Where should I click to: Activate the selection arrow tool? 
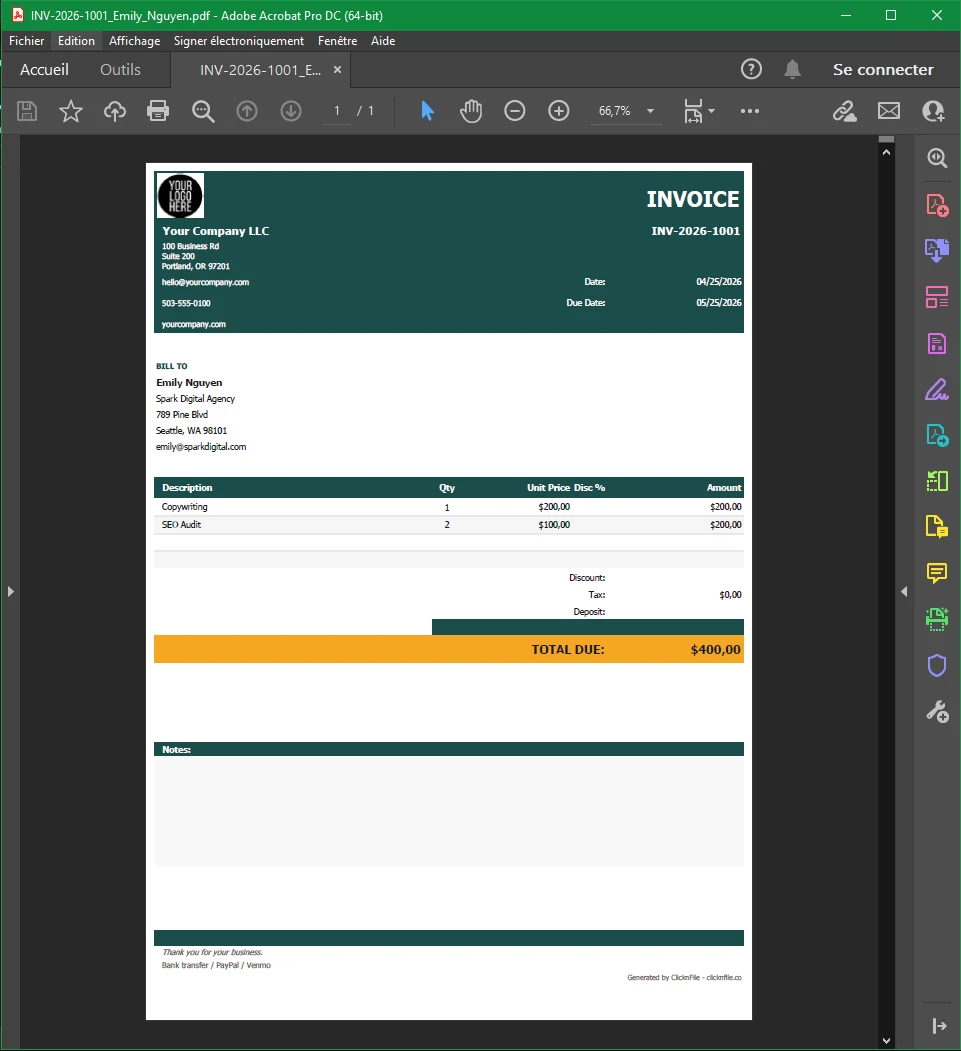pos(427,111)
